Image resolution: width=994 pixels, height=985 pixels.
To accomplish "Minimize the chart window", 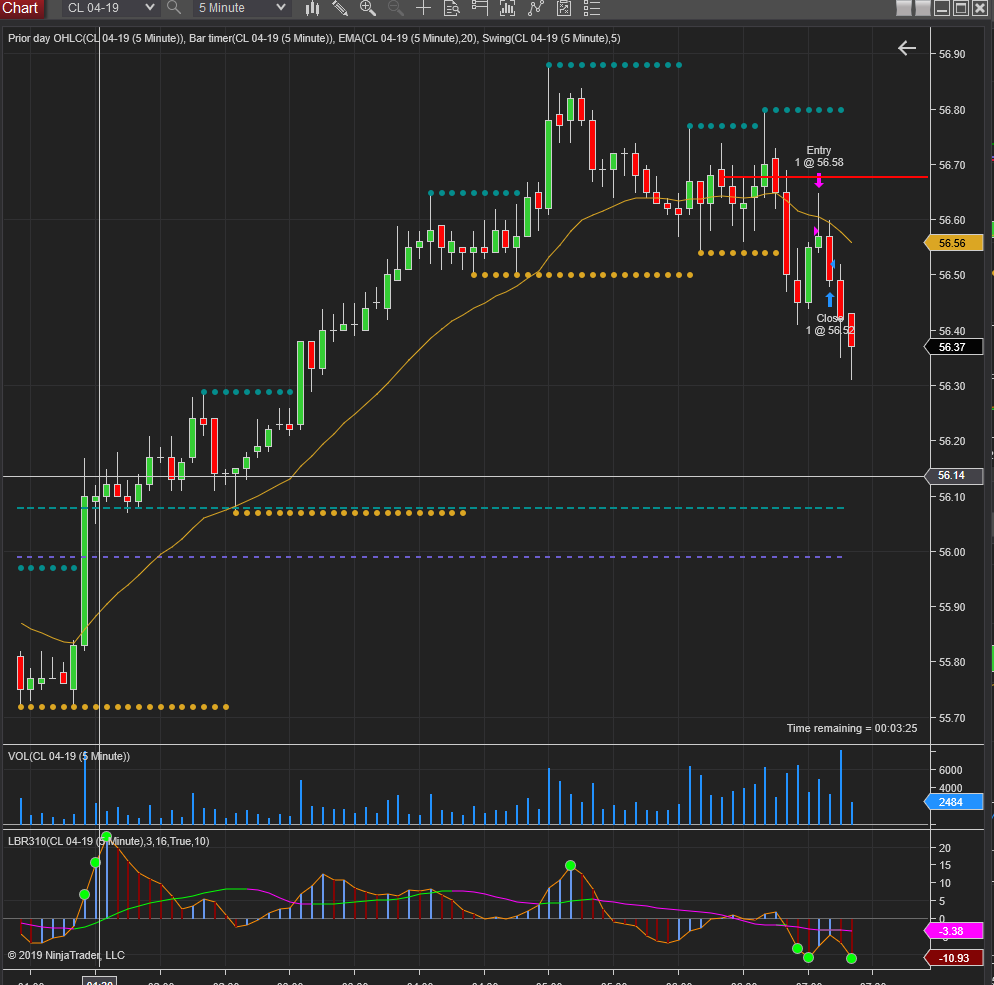I will 942,8.
